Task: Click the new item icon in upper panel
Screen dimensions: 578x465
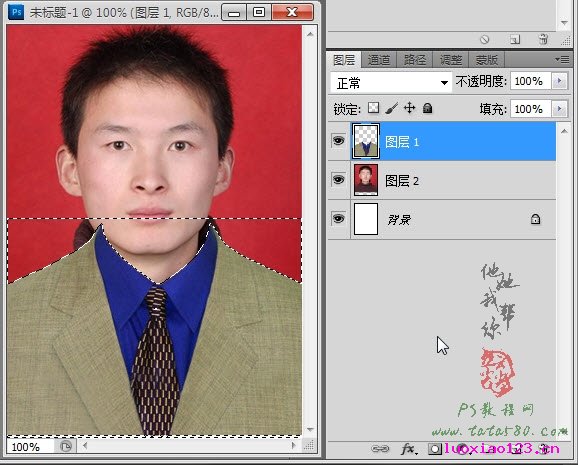Action: tap(515, 39)
